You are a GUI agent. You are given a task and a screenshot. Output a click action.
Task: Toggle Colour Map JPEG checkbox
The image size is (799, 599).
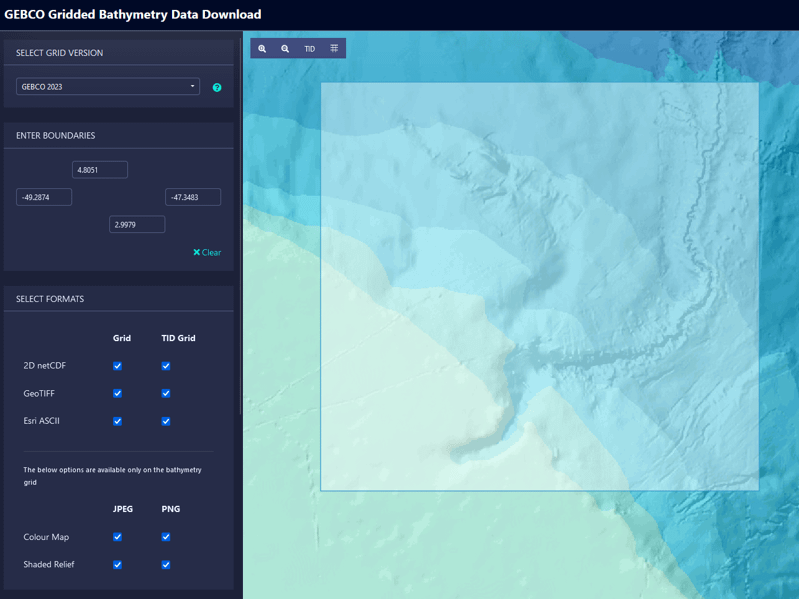point(118,537)
